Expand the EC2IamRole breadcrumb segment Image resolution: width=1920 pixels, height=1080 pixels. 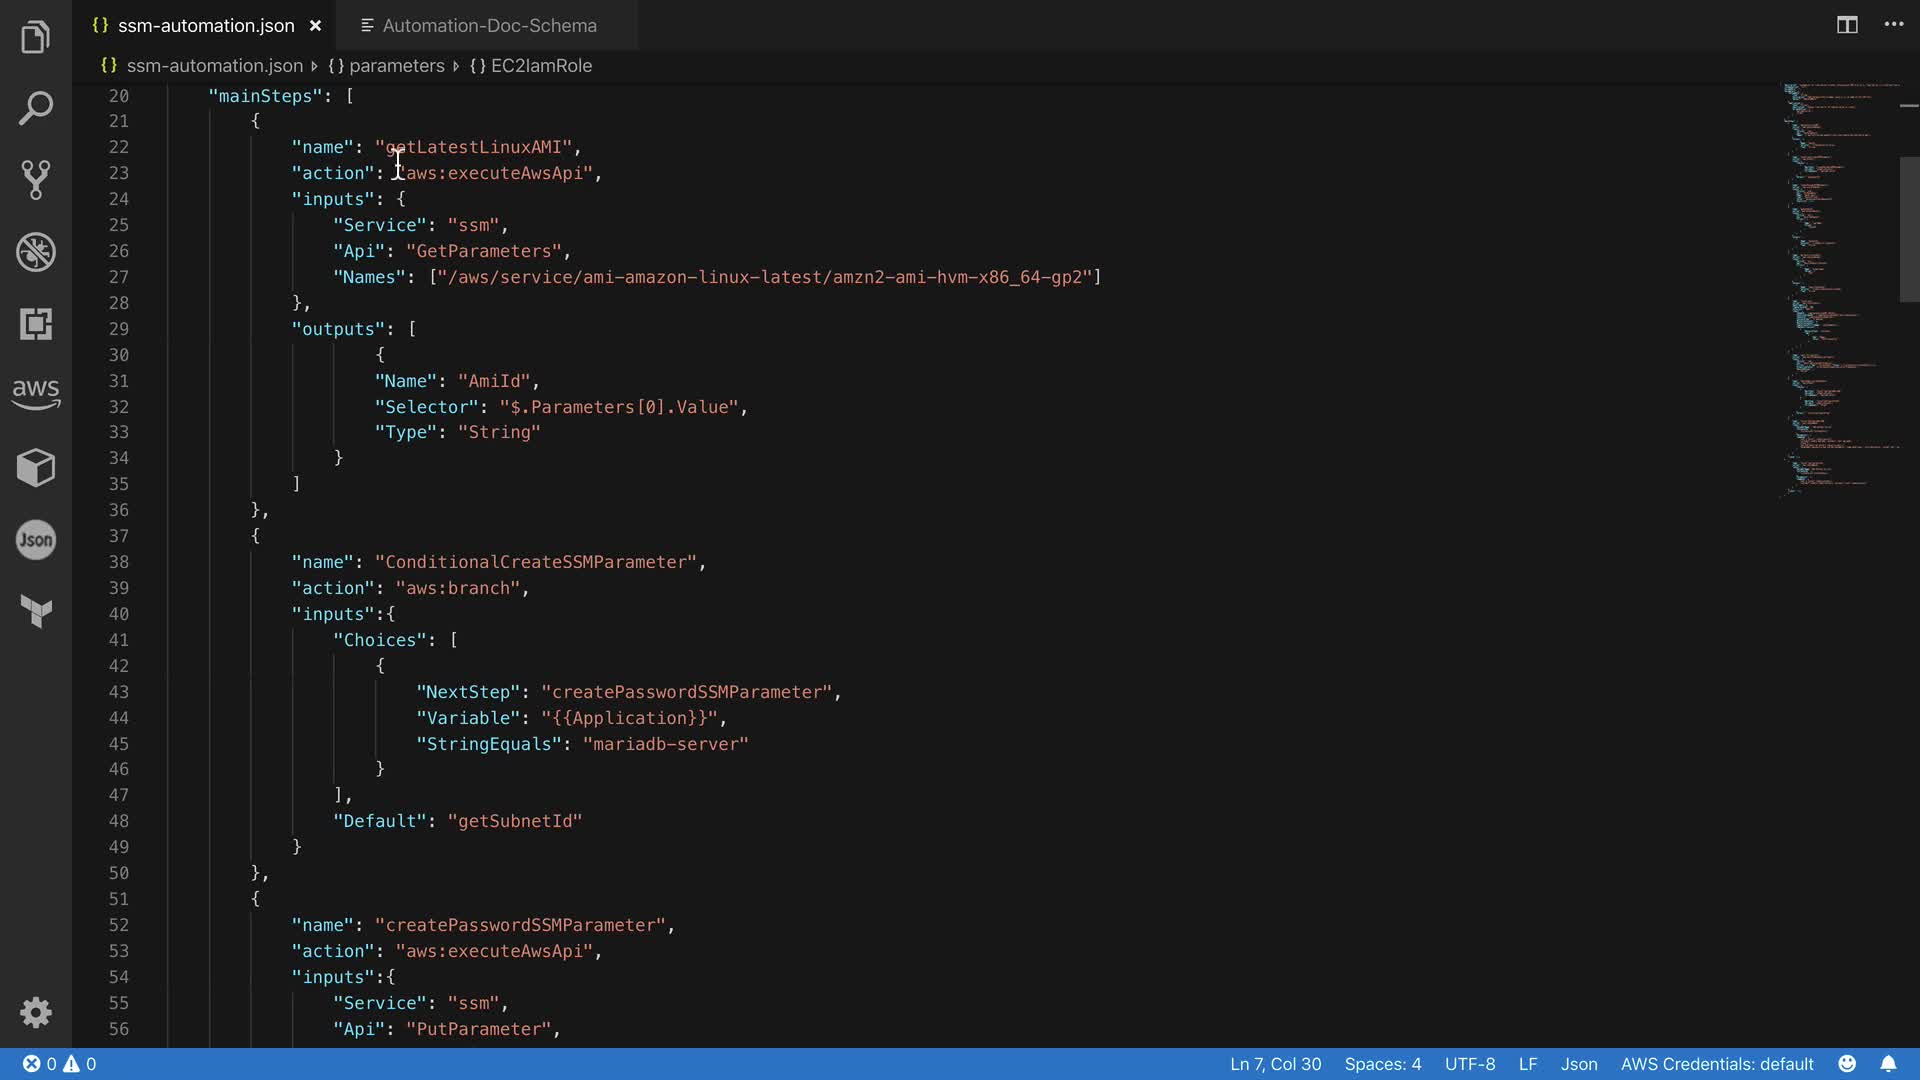pos(540,66)
